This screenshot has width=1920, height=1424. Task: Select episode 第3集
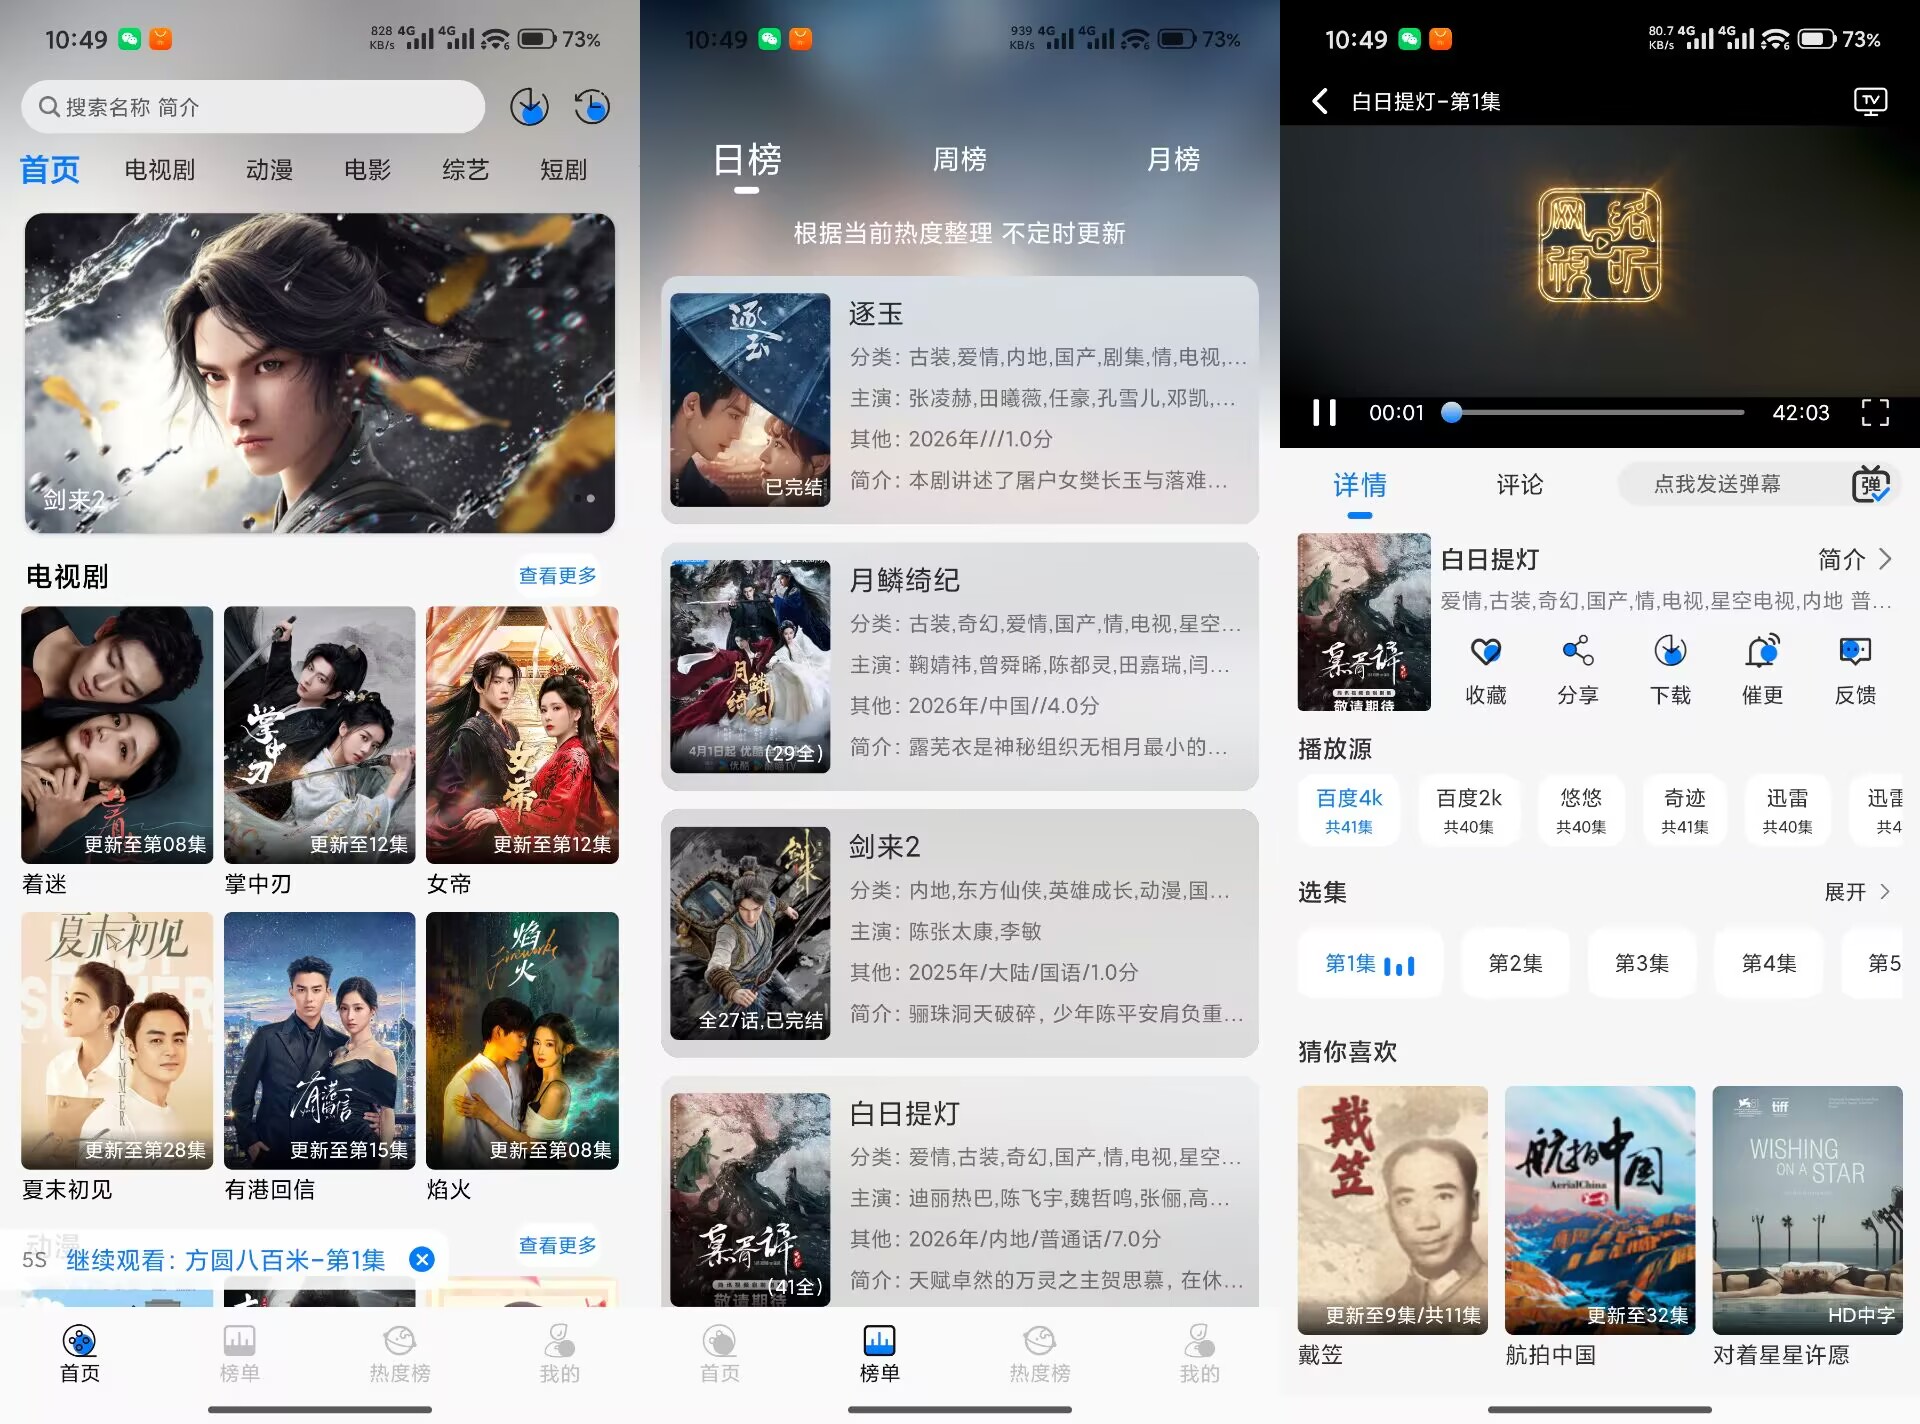click(x=1641, y=963)
